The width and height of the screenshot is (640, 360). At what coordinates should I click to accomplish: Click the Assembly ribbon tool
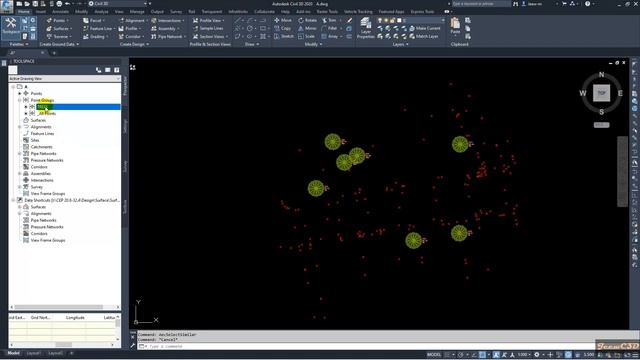coord(165,29)
